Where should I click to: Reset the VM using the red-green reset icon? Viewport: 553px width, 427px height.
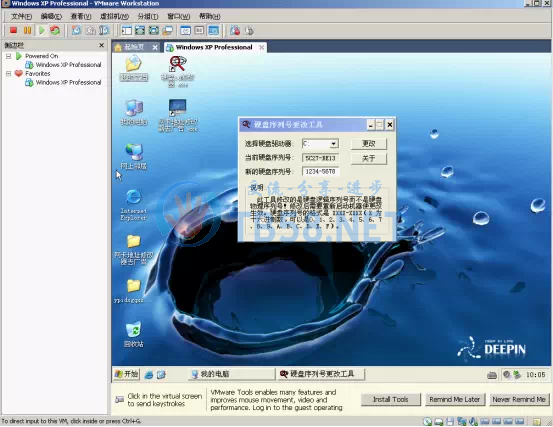[x=55, y=30]
